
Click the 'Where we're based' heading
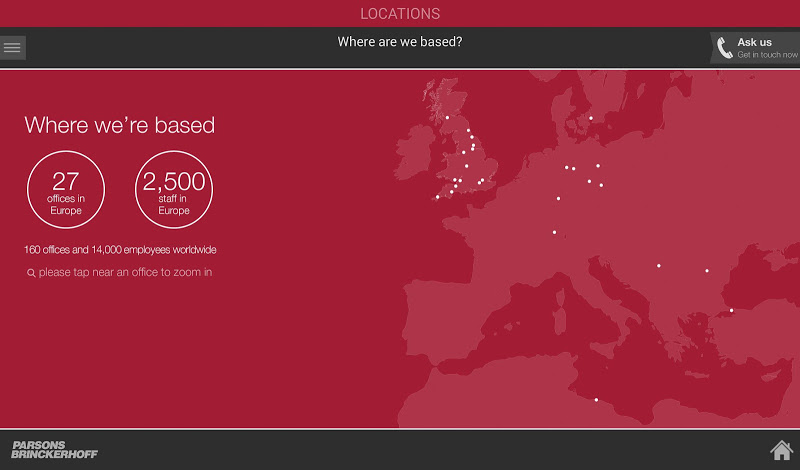tap(120, 125)
